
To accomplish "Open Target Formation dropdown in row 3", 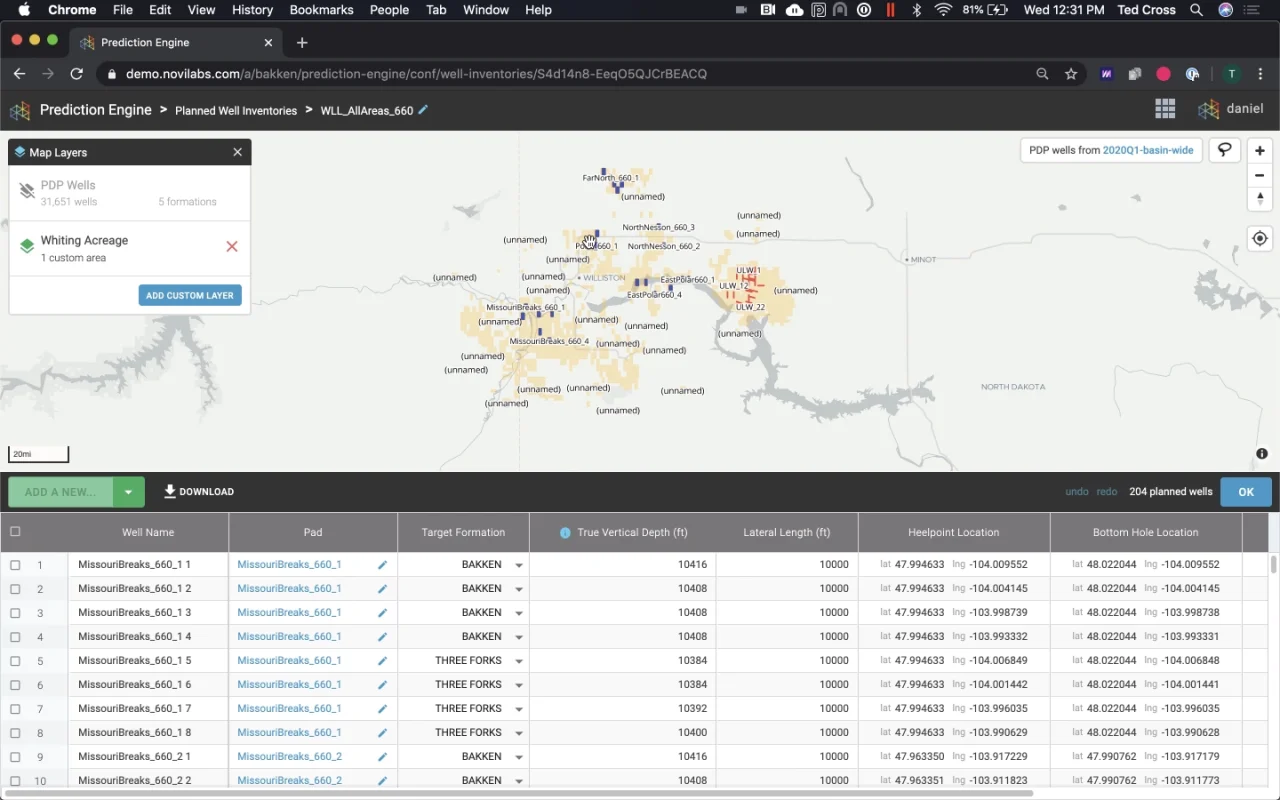I will tap(519, 613).
